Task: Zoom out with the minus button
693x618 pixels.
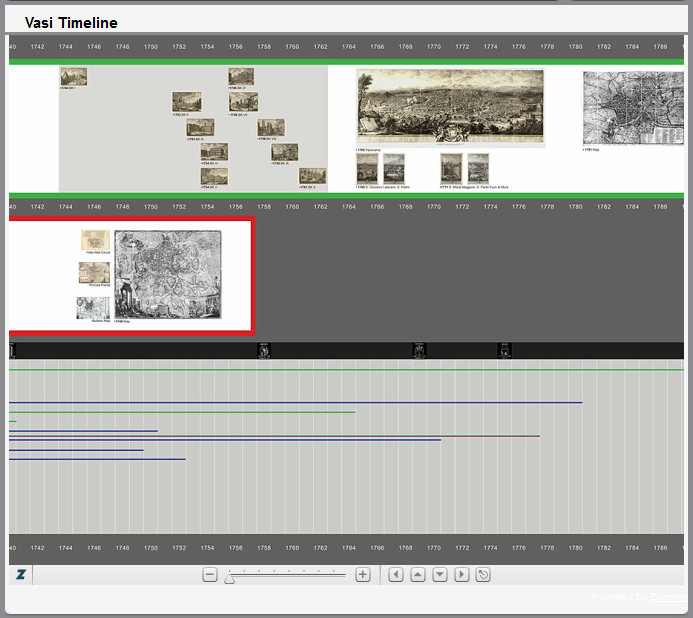Action: point(210,575)
